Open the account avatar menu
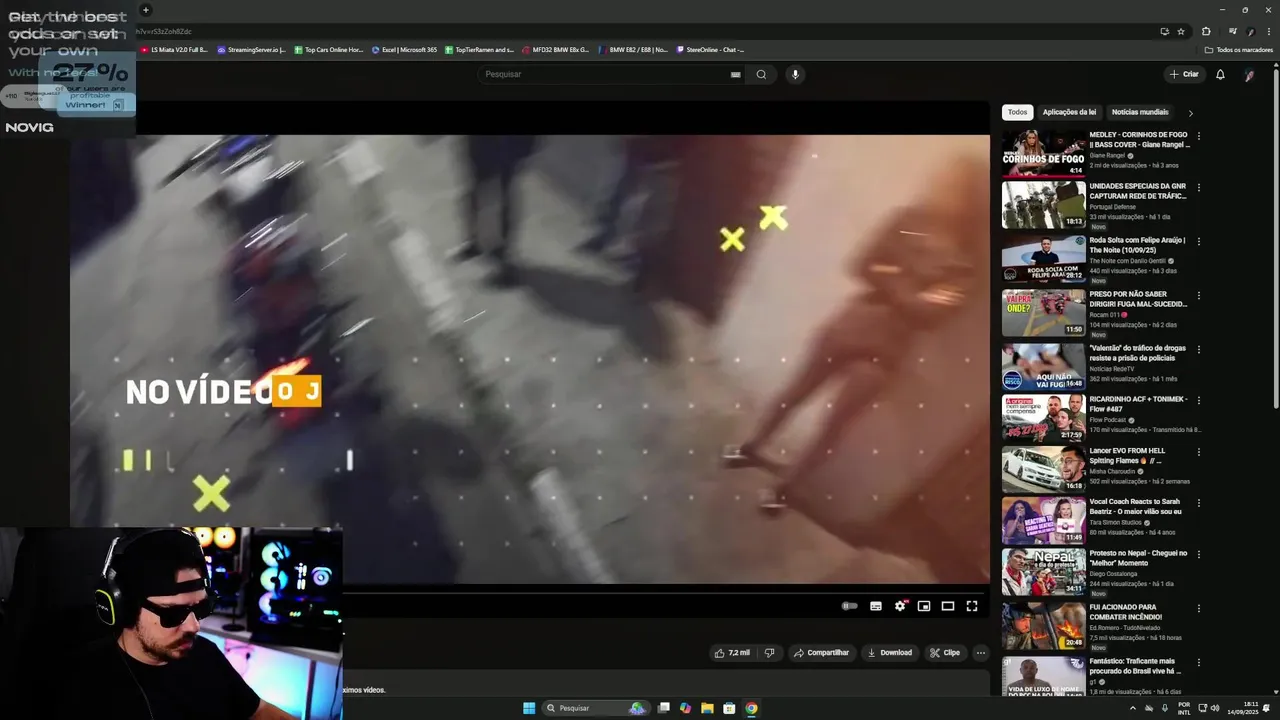This screenshot has height=720, width=1280. [1249, 75]
